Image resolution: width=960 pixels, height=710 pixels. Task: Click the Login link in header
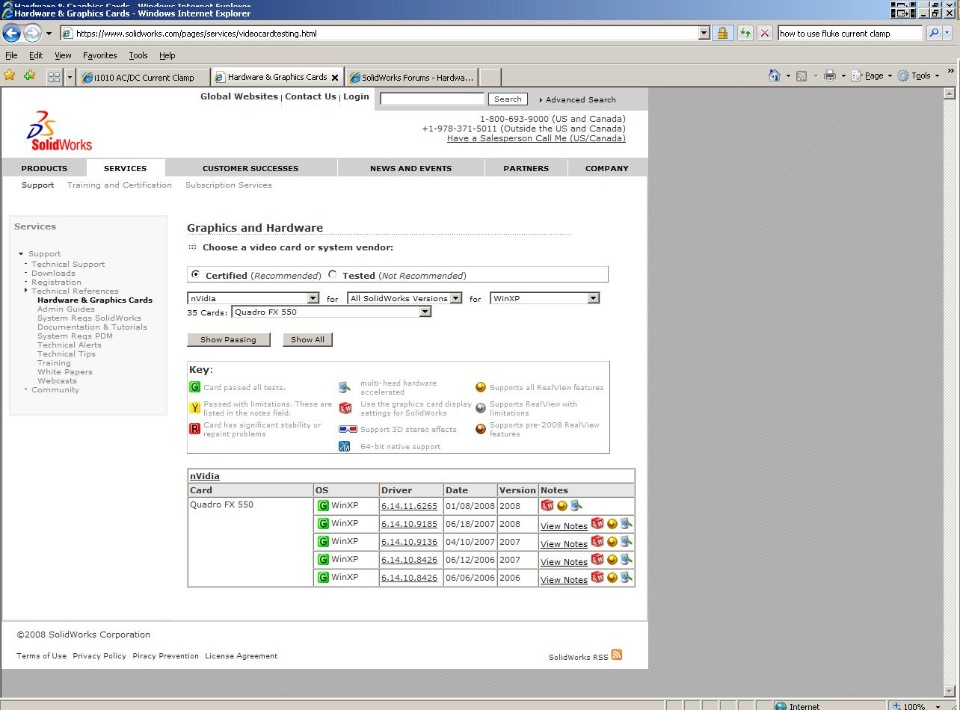356,96
